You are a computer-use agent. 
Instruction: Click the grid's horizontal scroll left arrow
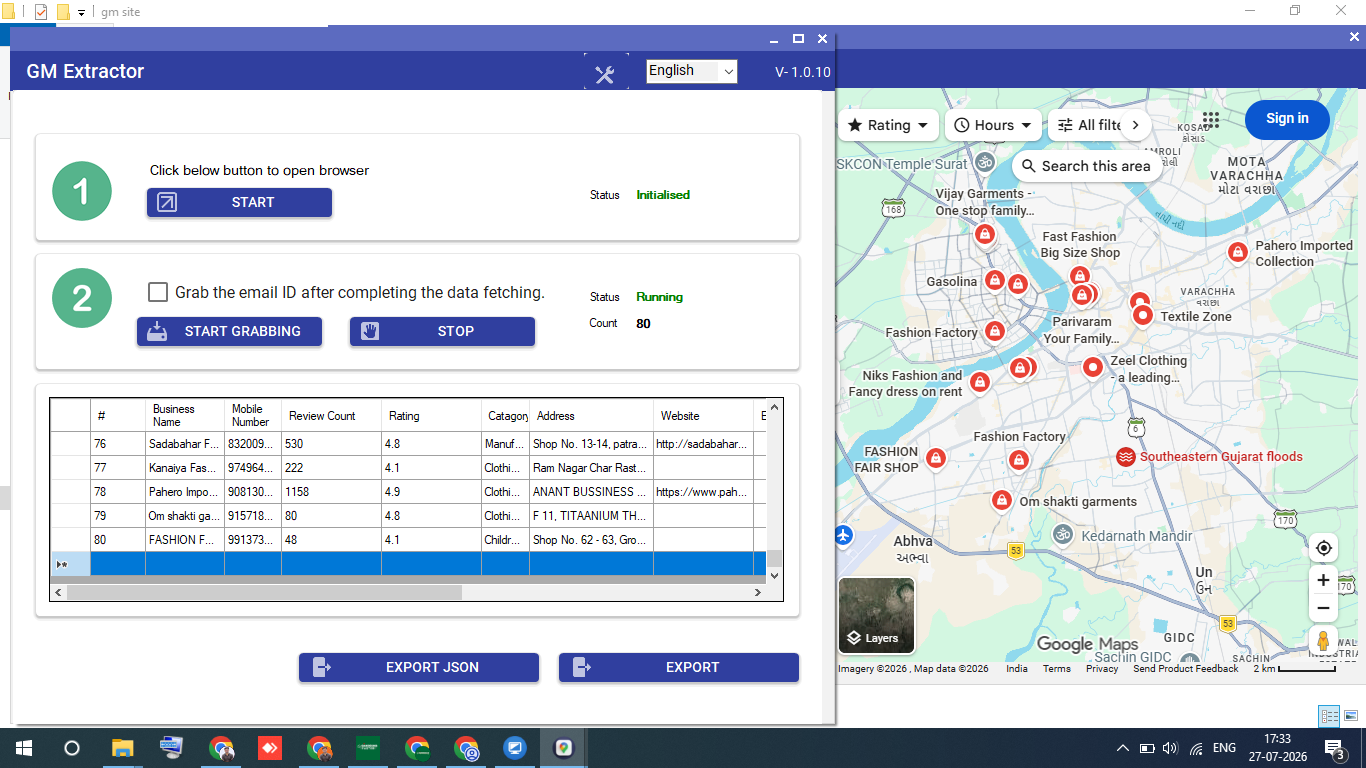(59, 593)
